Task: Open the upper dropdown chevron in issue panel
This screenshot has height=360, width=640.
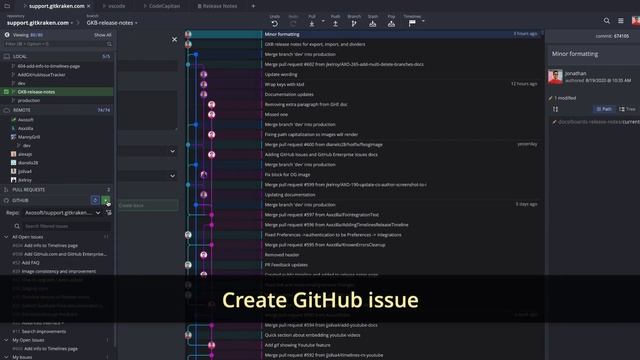Action: click(x=172, y=151)
